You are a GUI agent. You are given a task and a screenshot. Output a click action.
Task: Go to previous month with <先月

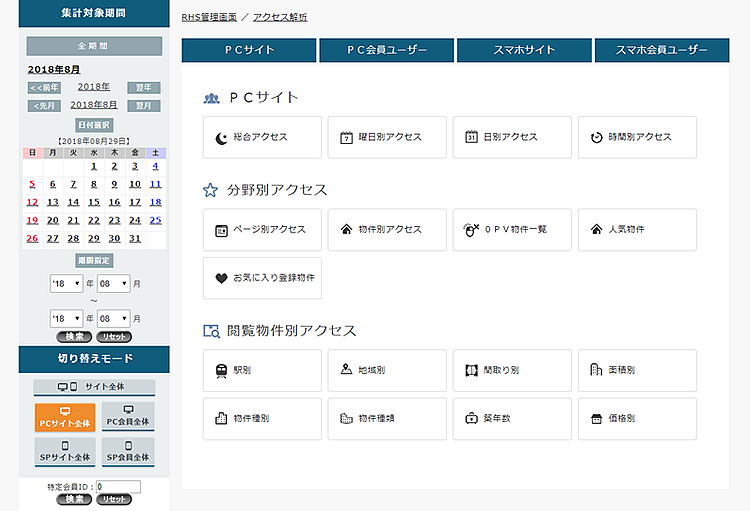pos(44,106)
